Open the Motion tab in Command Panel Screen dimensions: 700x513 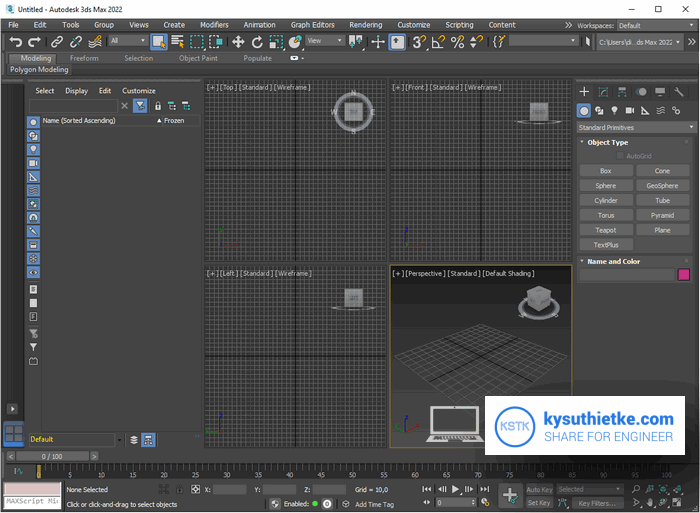(641, 92)
